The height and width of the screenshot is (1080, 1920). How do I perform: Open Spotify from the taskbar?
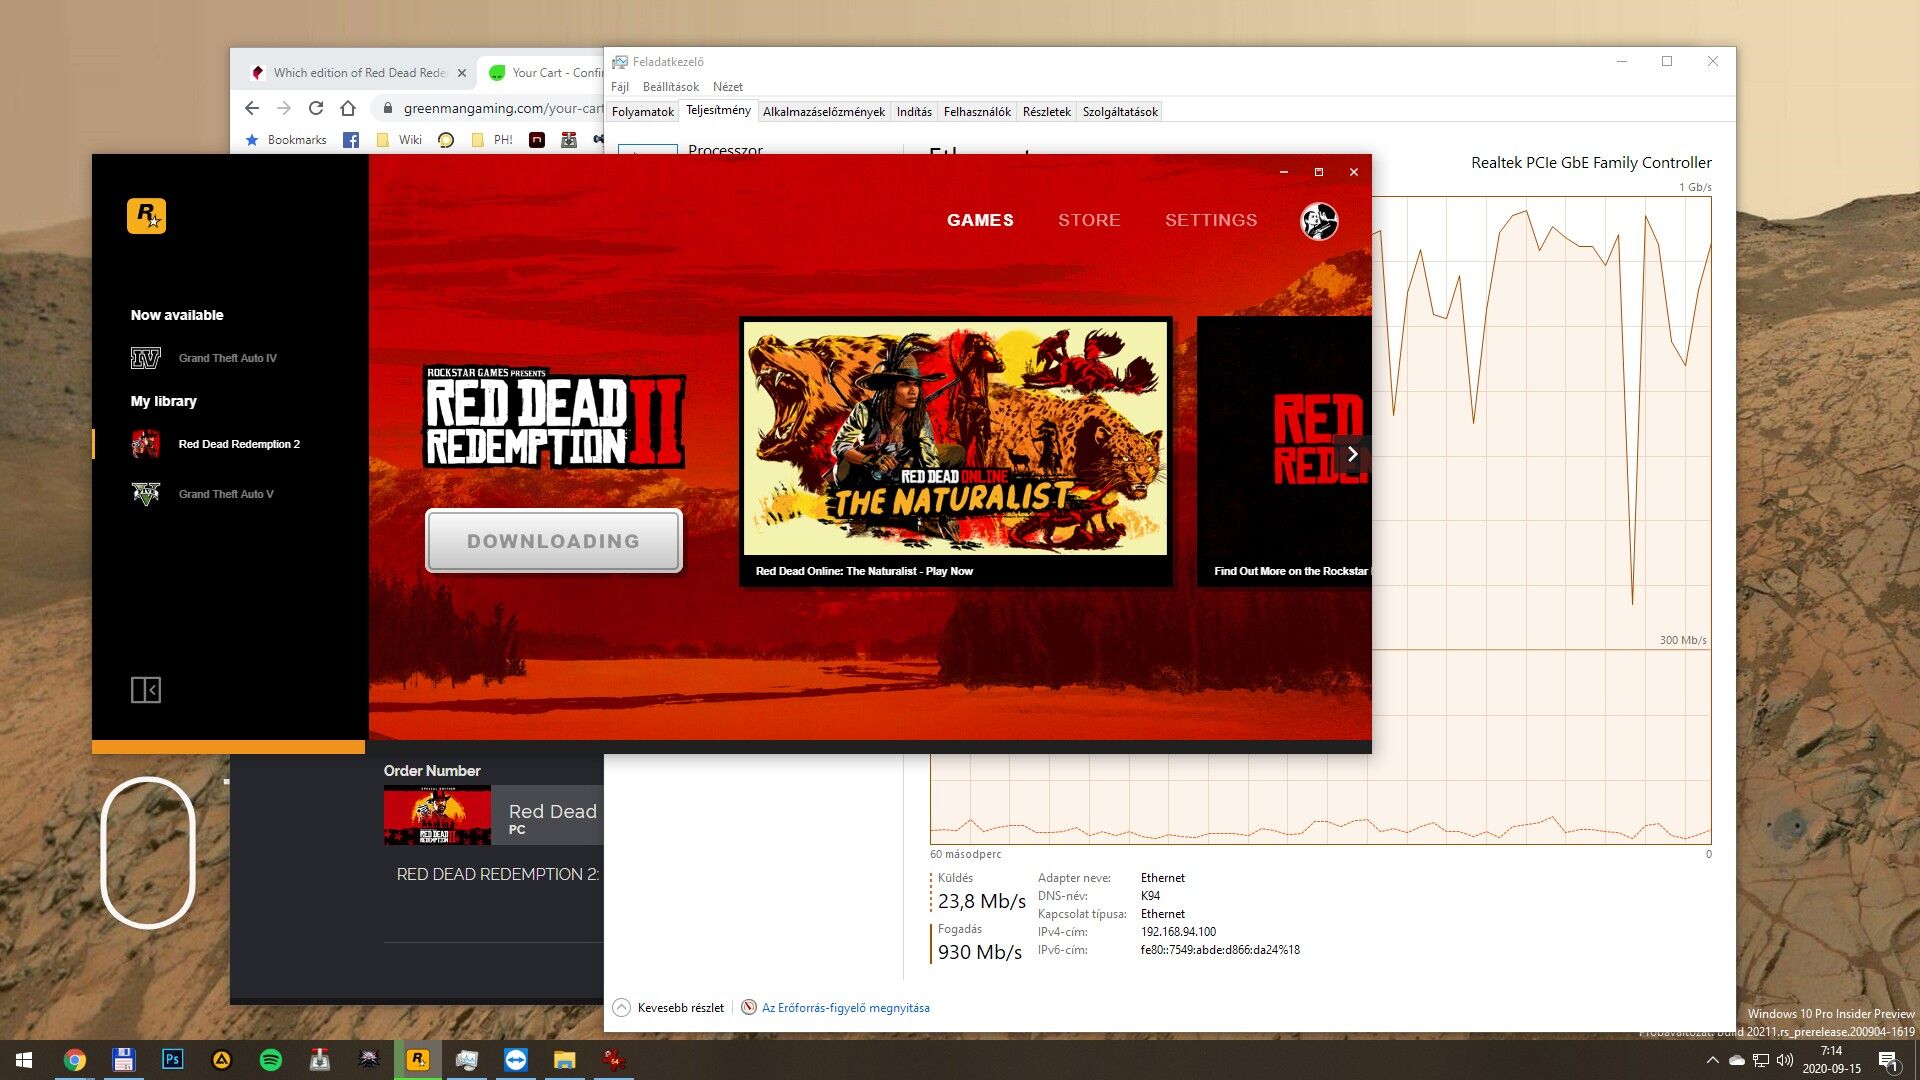point(270,1060)
